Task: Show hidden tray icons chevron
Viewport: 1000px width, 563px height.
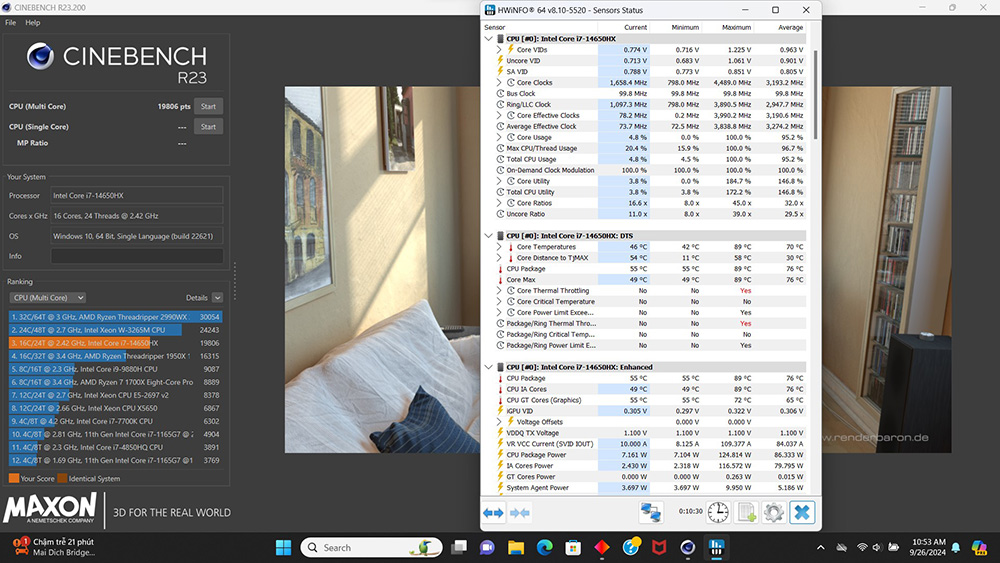Action: pyautogui.click(x=821, y=547)
